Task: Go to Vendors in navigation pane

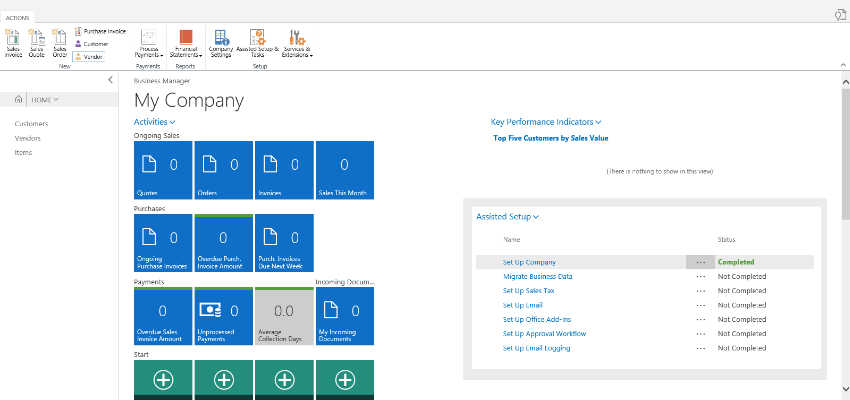Action: [28, 138]
